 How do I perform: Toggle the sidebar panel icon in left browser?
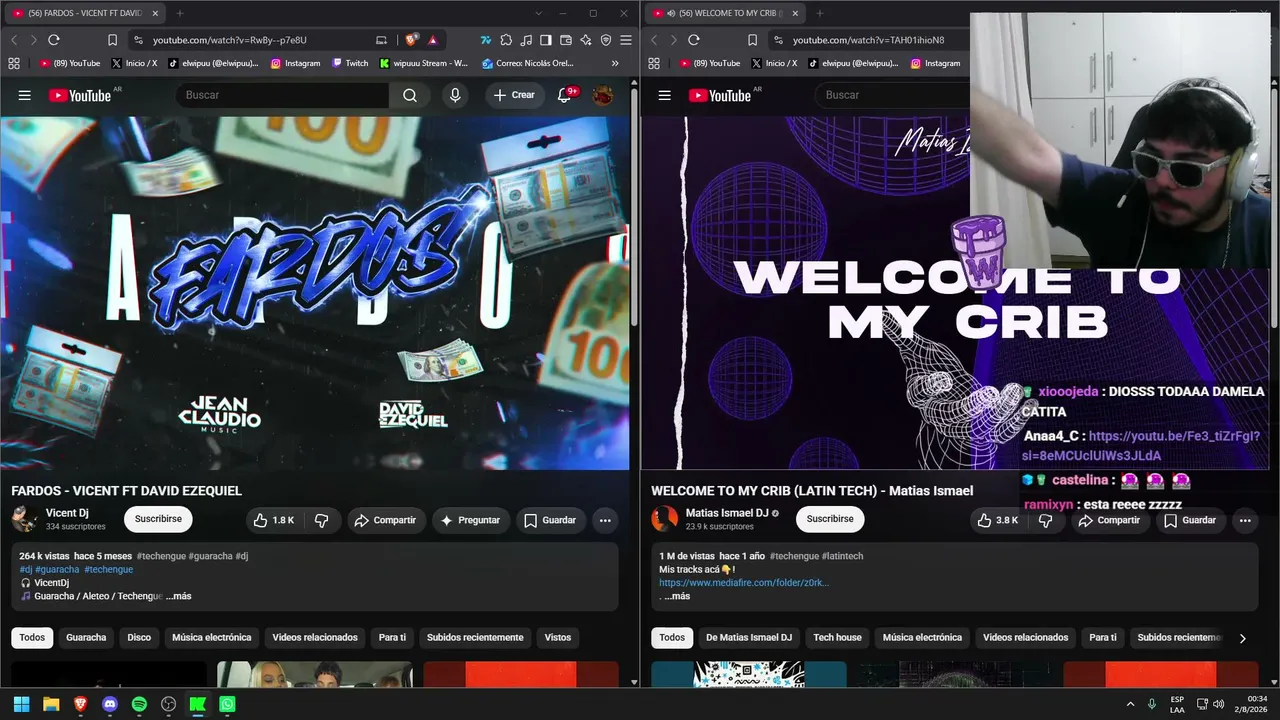click(546, 40)
